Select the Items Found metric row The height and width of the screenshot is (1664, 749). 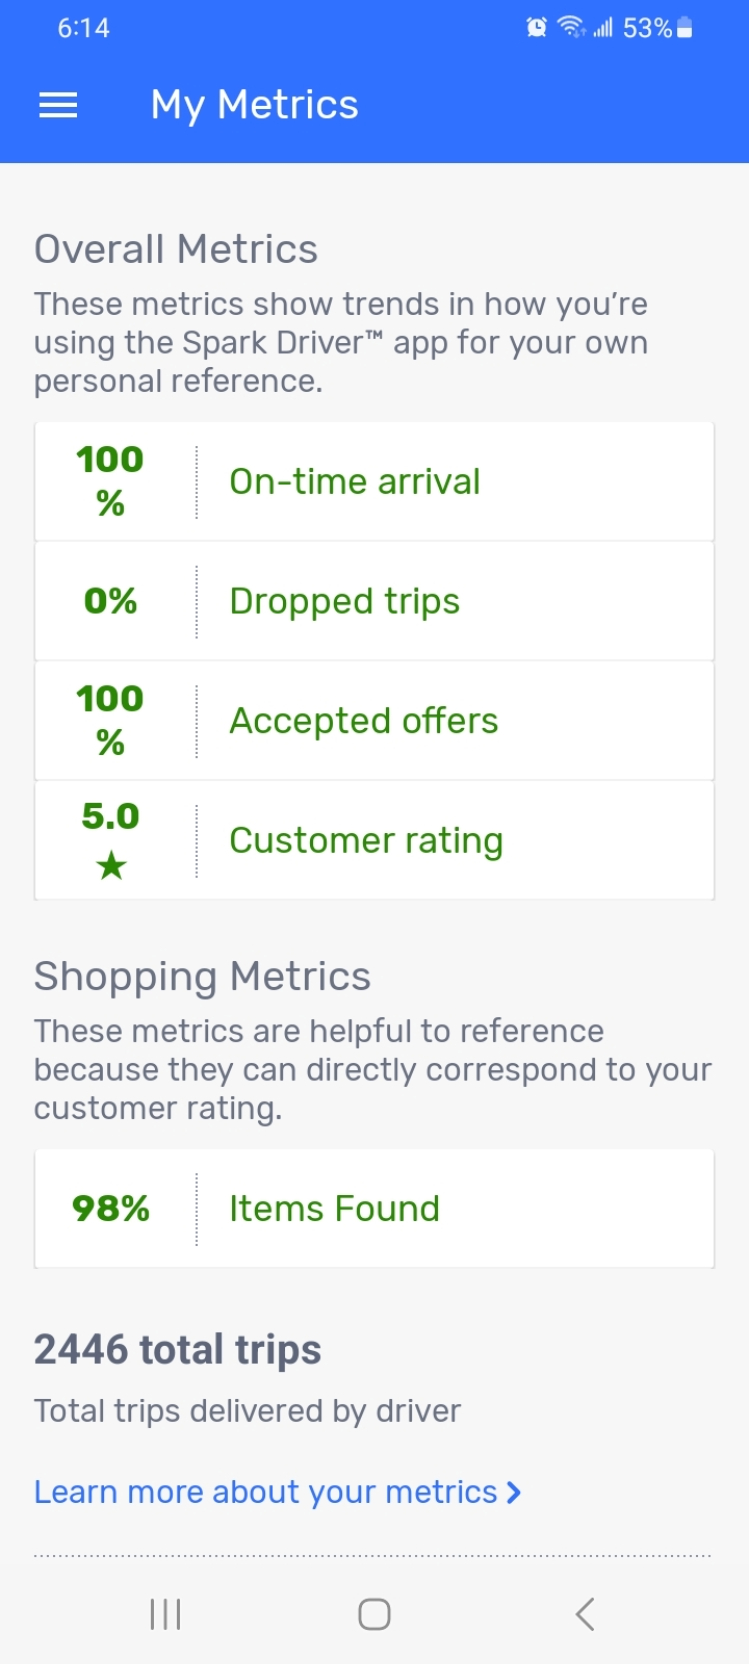point(374,1208)
